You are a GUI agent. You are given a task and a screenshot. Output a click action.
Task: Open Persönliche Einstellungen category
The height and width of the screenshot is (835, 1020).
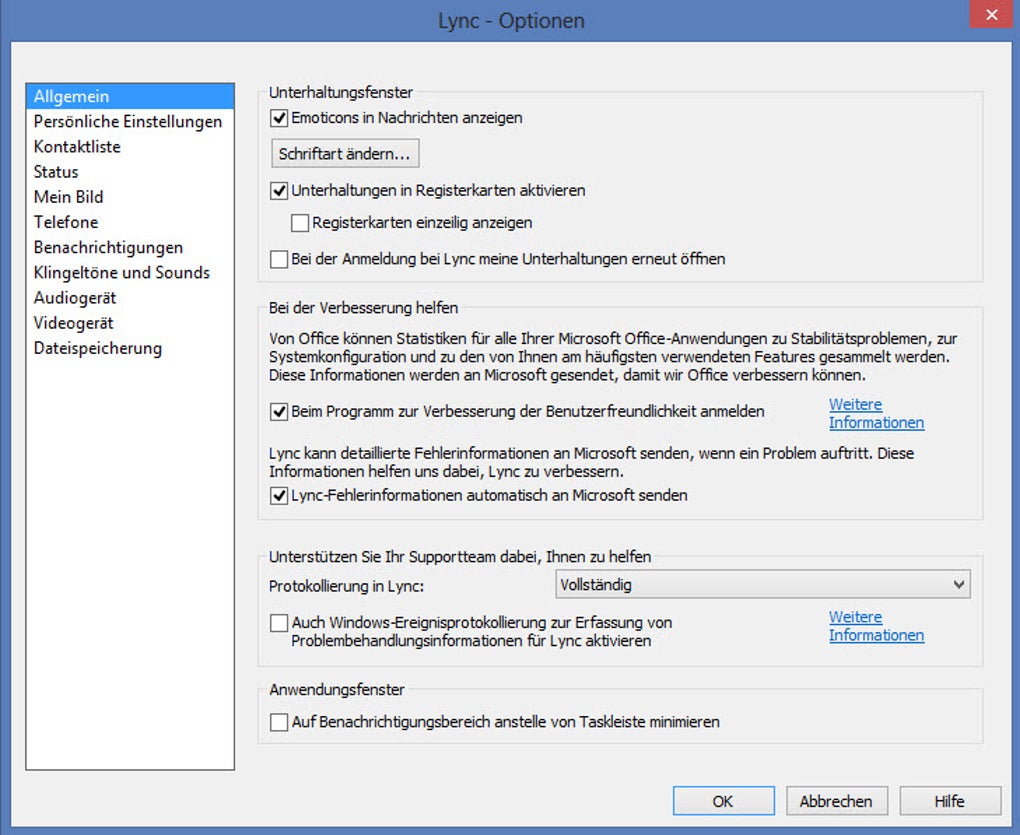click(128, 122)
